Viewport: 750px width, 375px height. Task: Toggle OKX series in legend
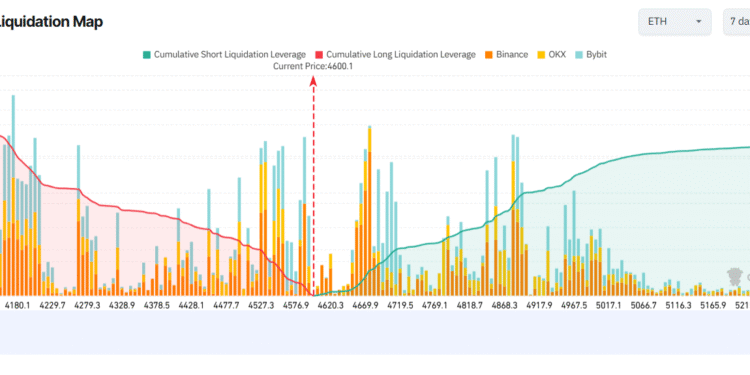[x=551, y=55]
